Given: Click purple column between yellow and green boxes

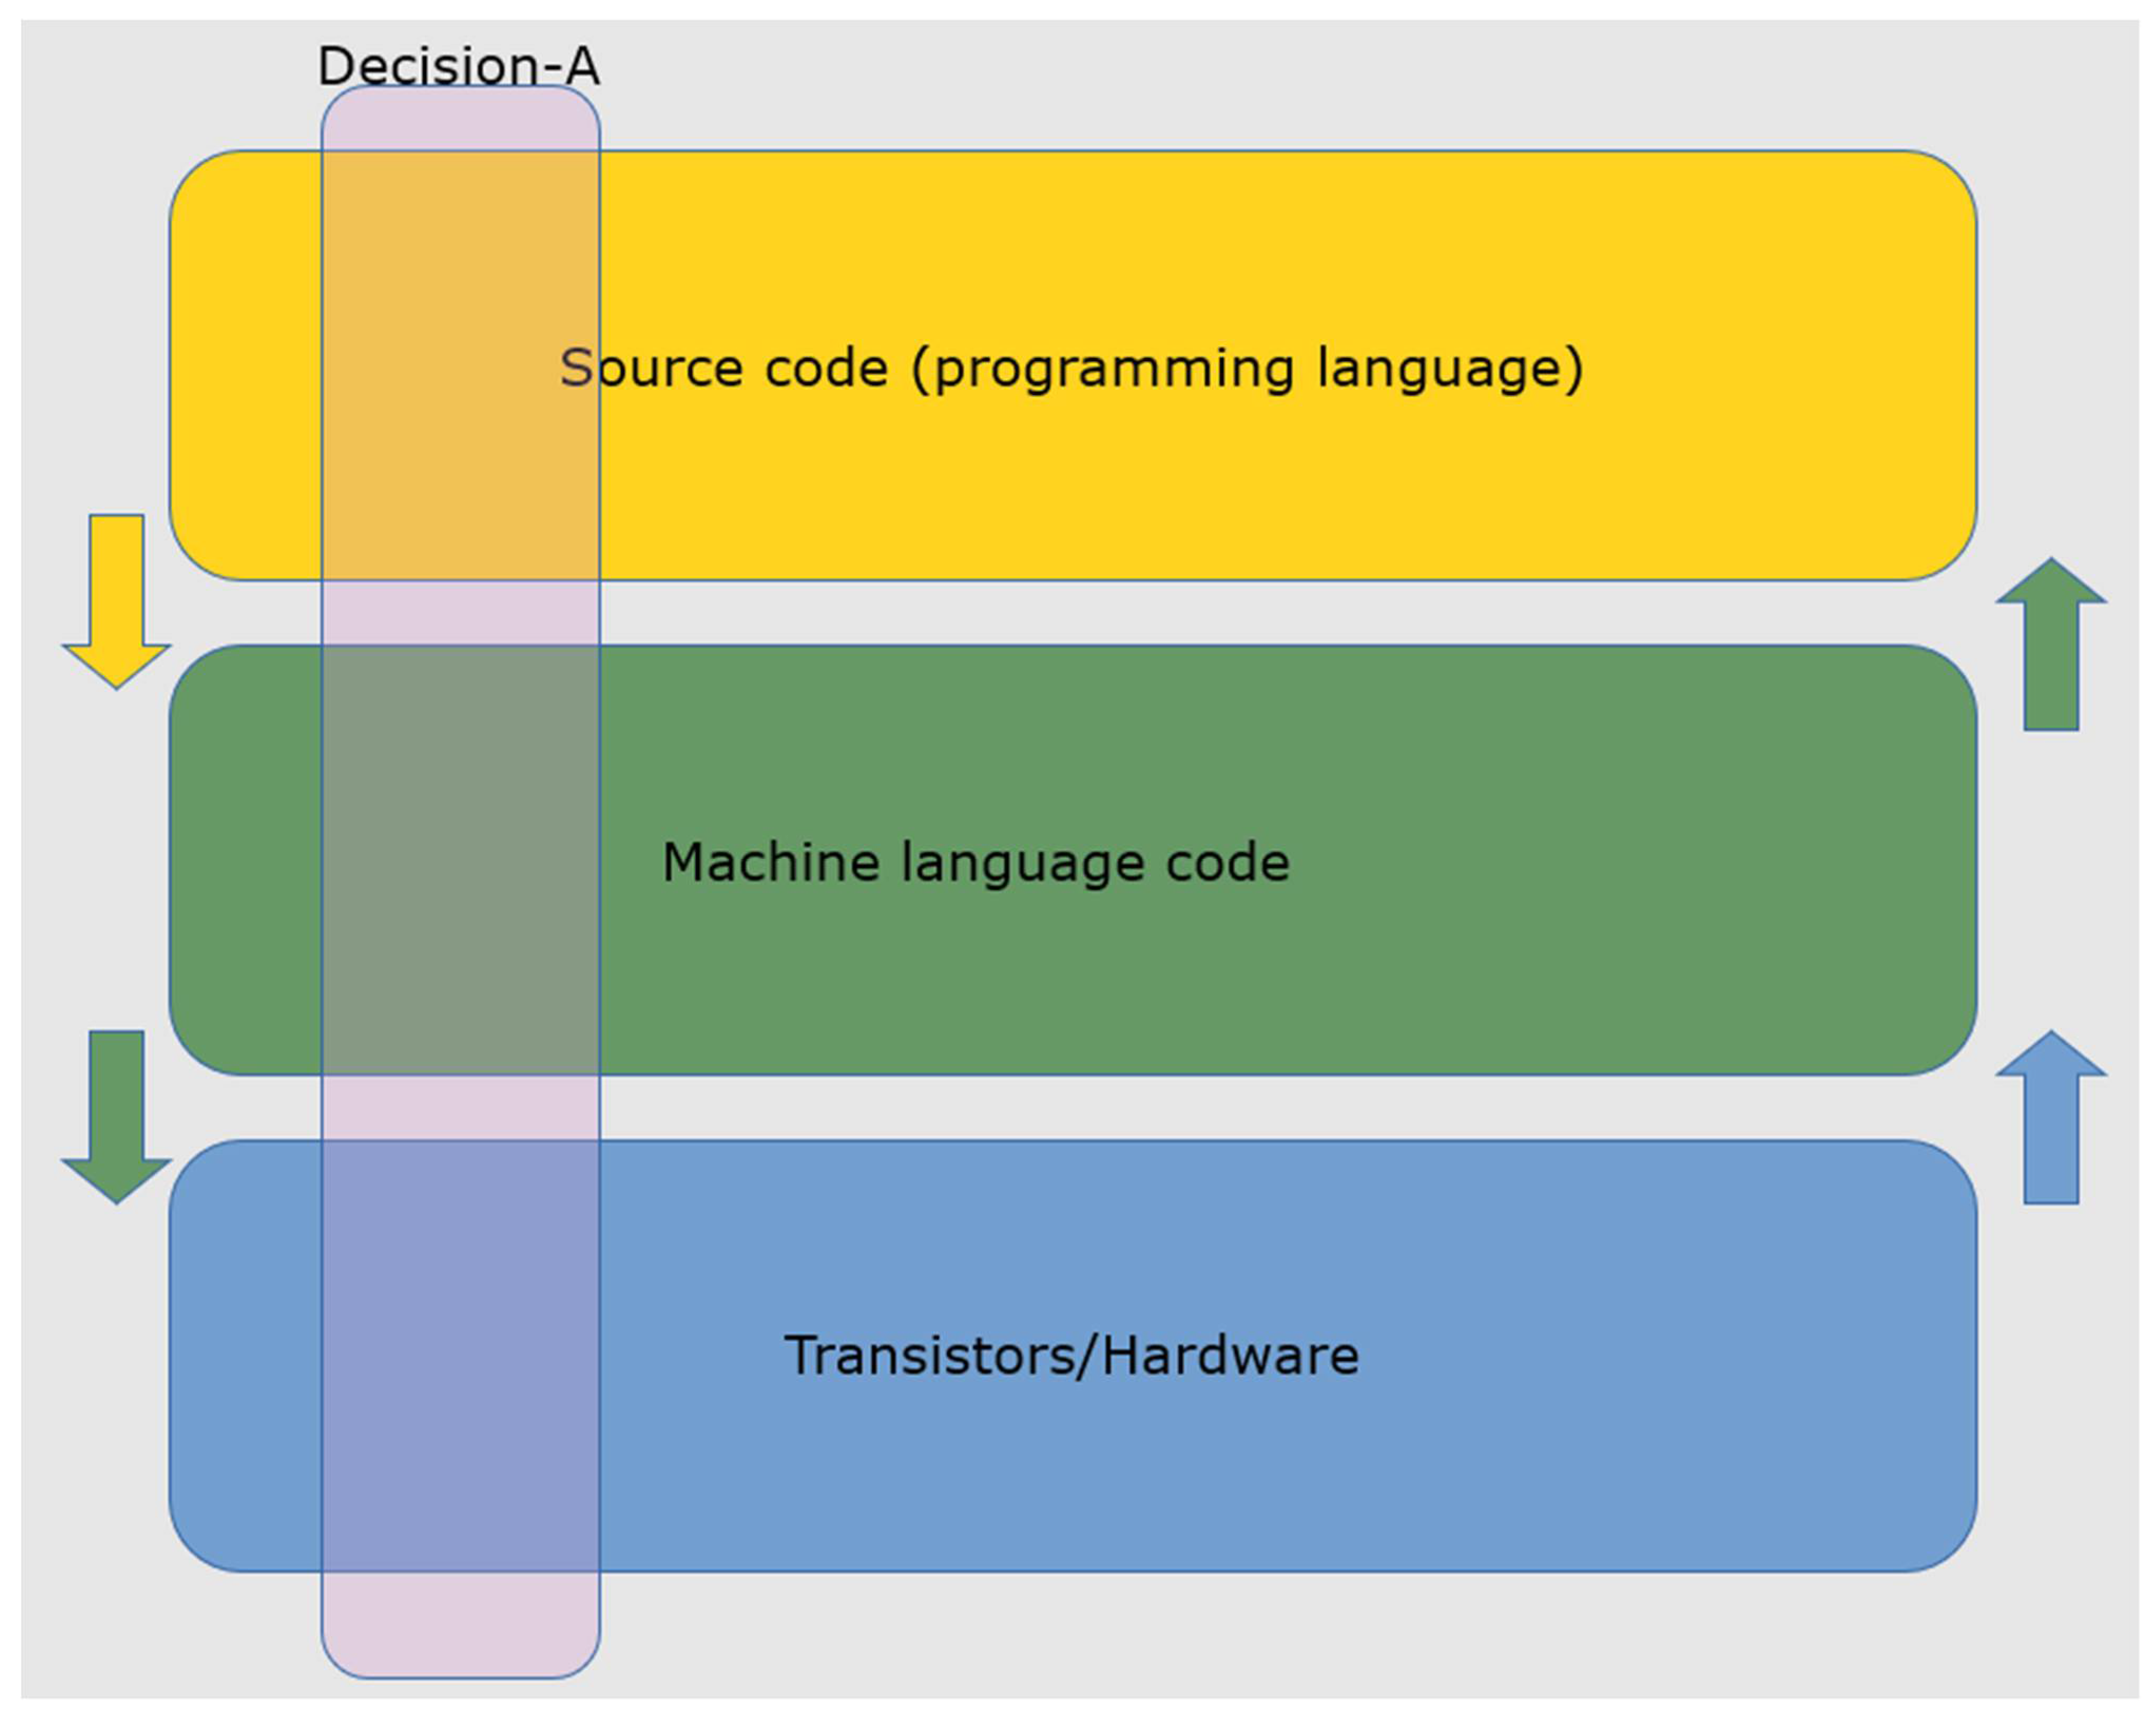Looking at the screenshot, I should point(460,612).
